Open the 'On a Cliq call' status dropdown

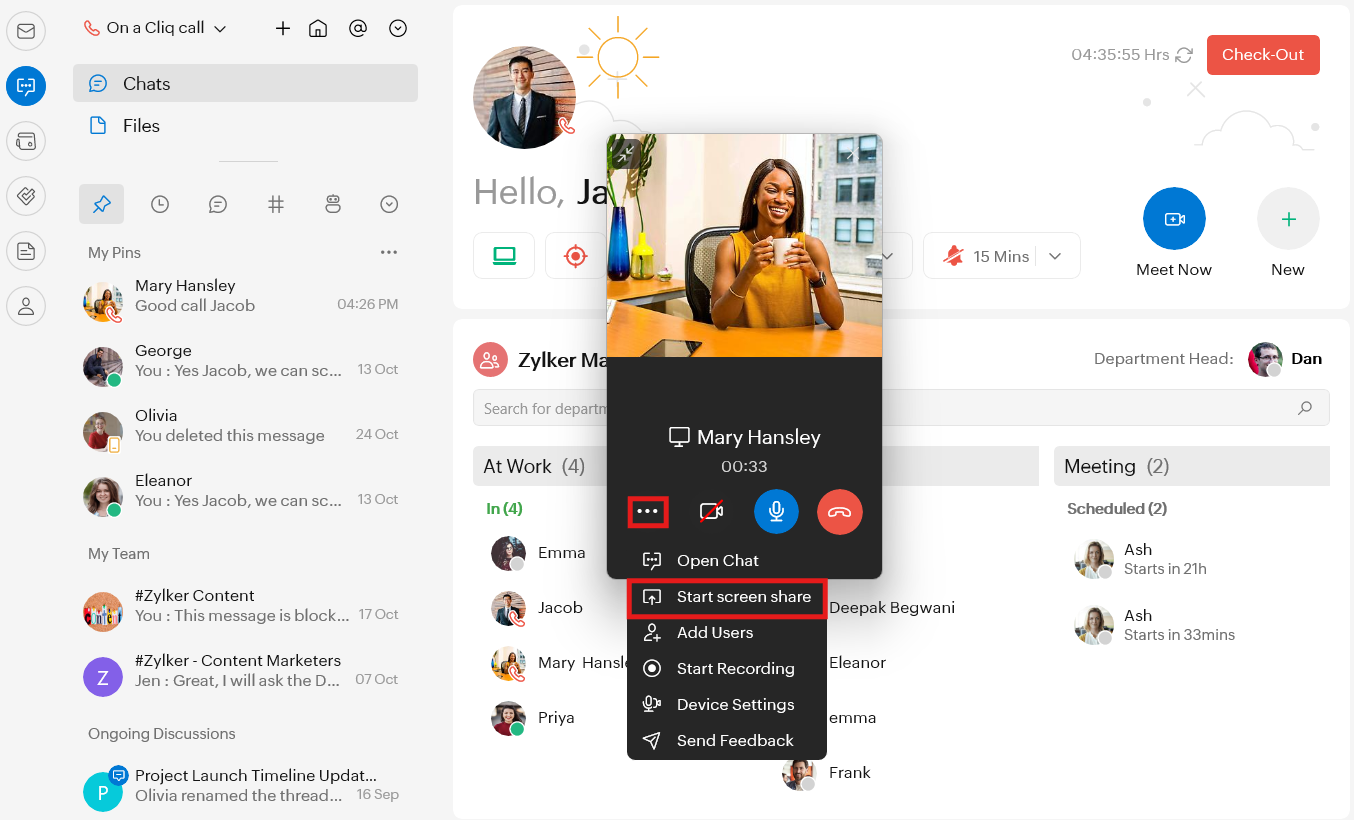click(156, 28)
